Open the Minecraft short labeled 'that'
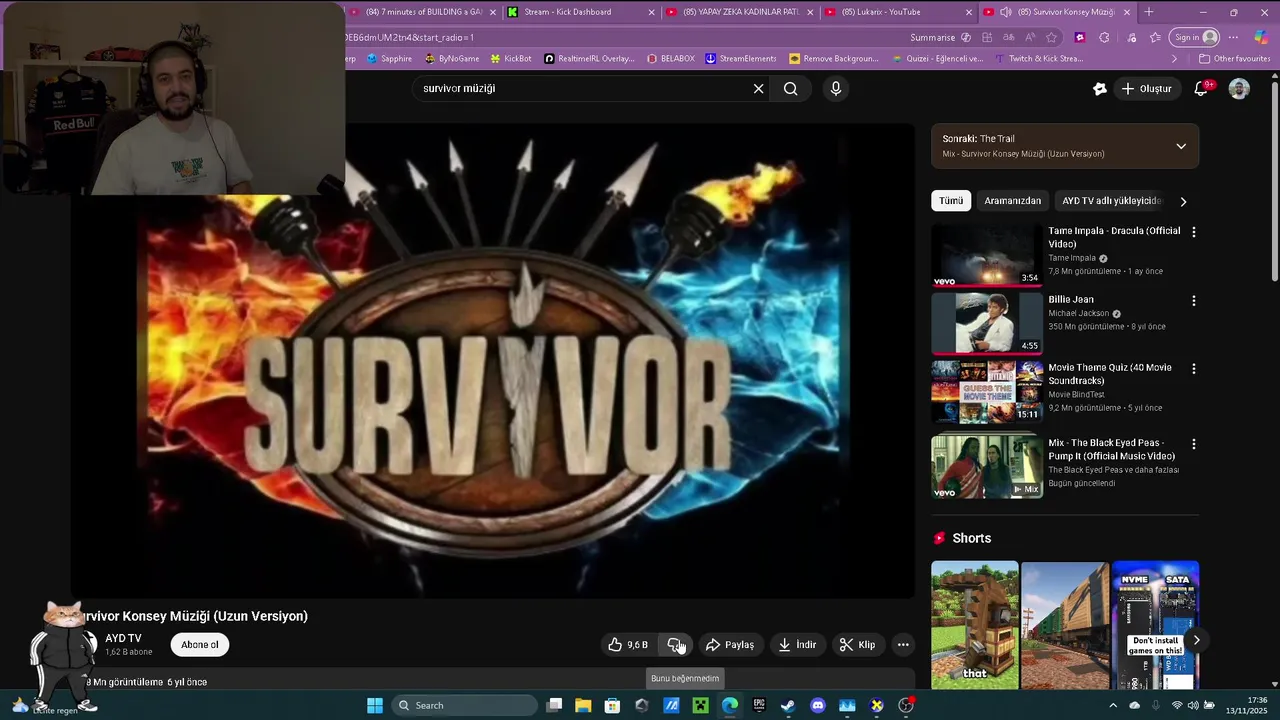 tap(975, 625)
